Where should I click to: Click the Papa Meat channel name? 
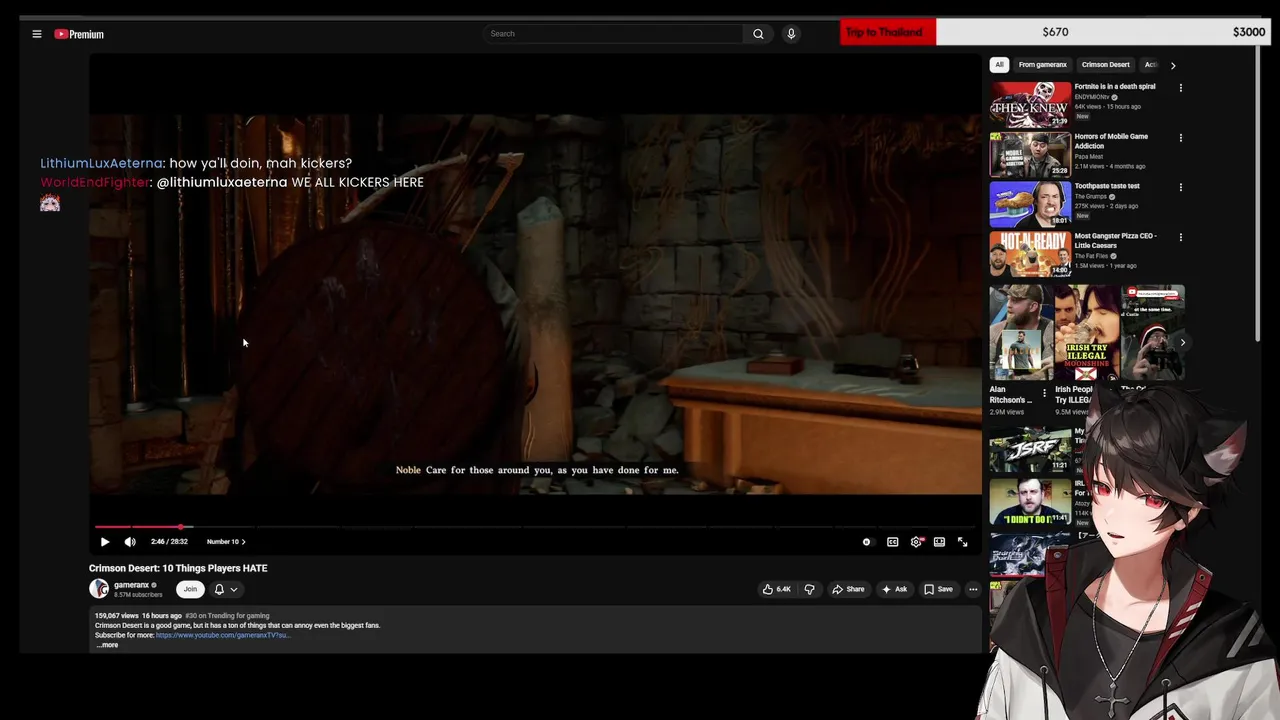tap(1088, 156)
